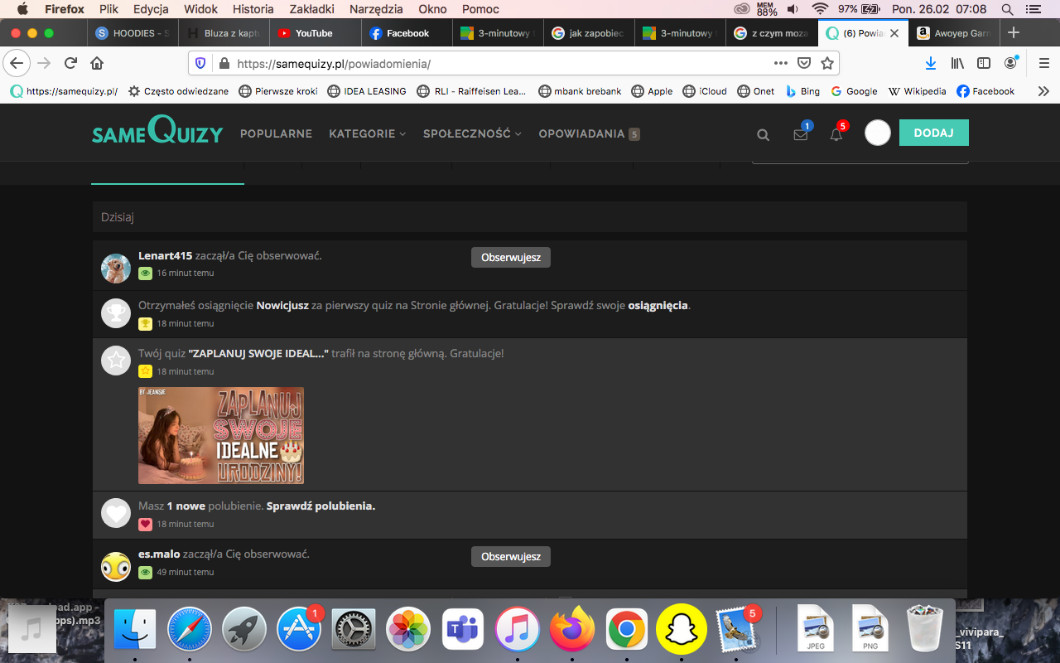Open the birthday quiz thumbnail image

(x=221, y=435)
